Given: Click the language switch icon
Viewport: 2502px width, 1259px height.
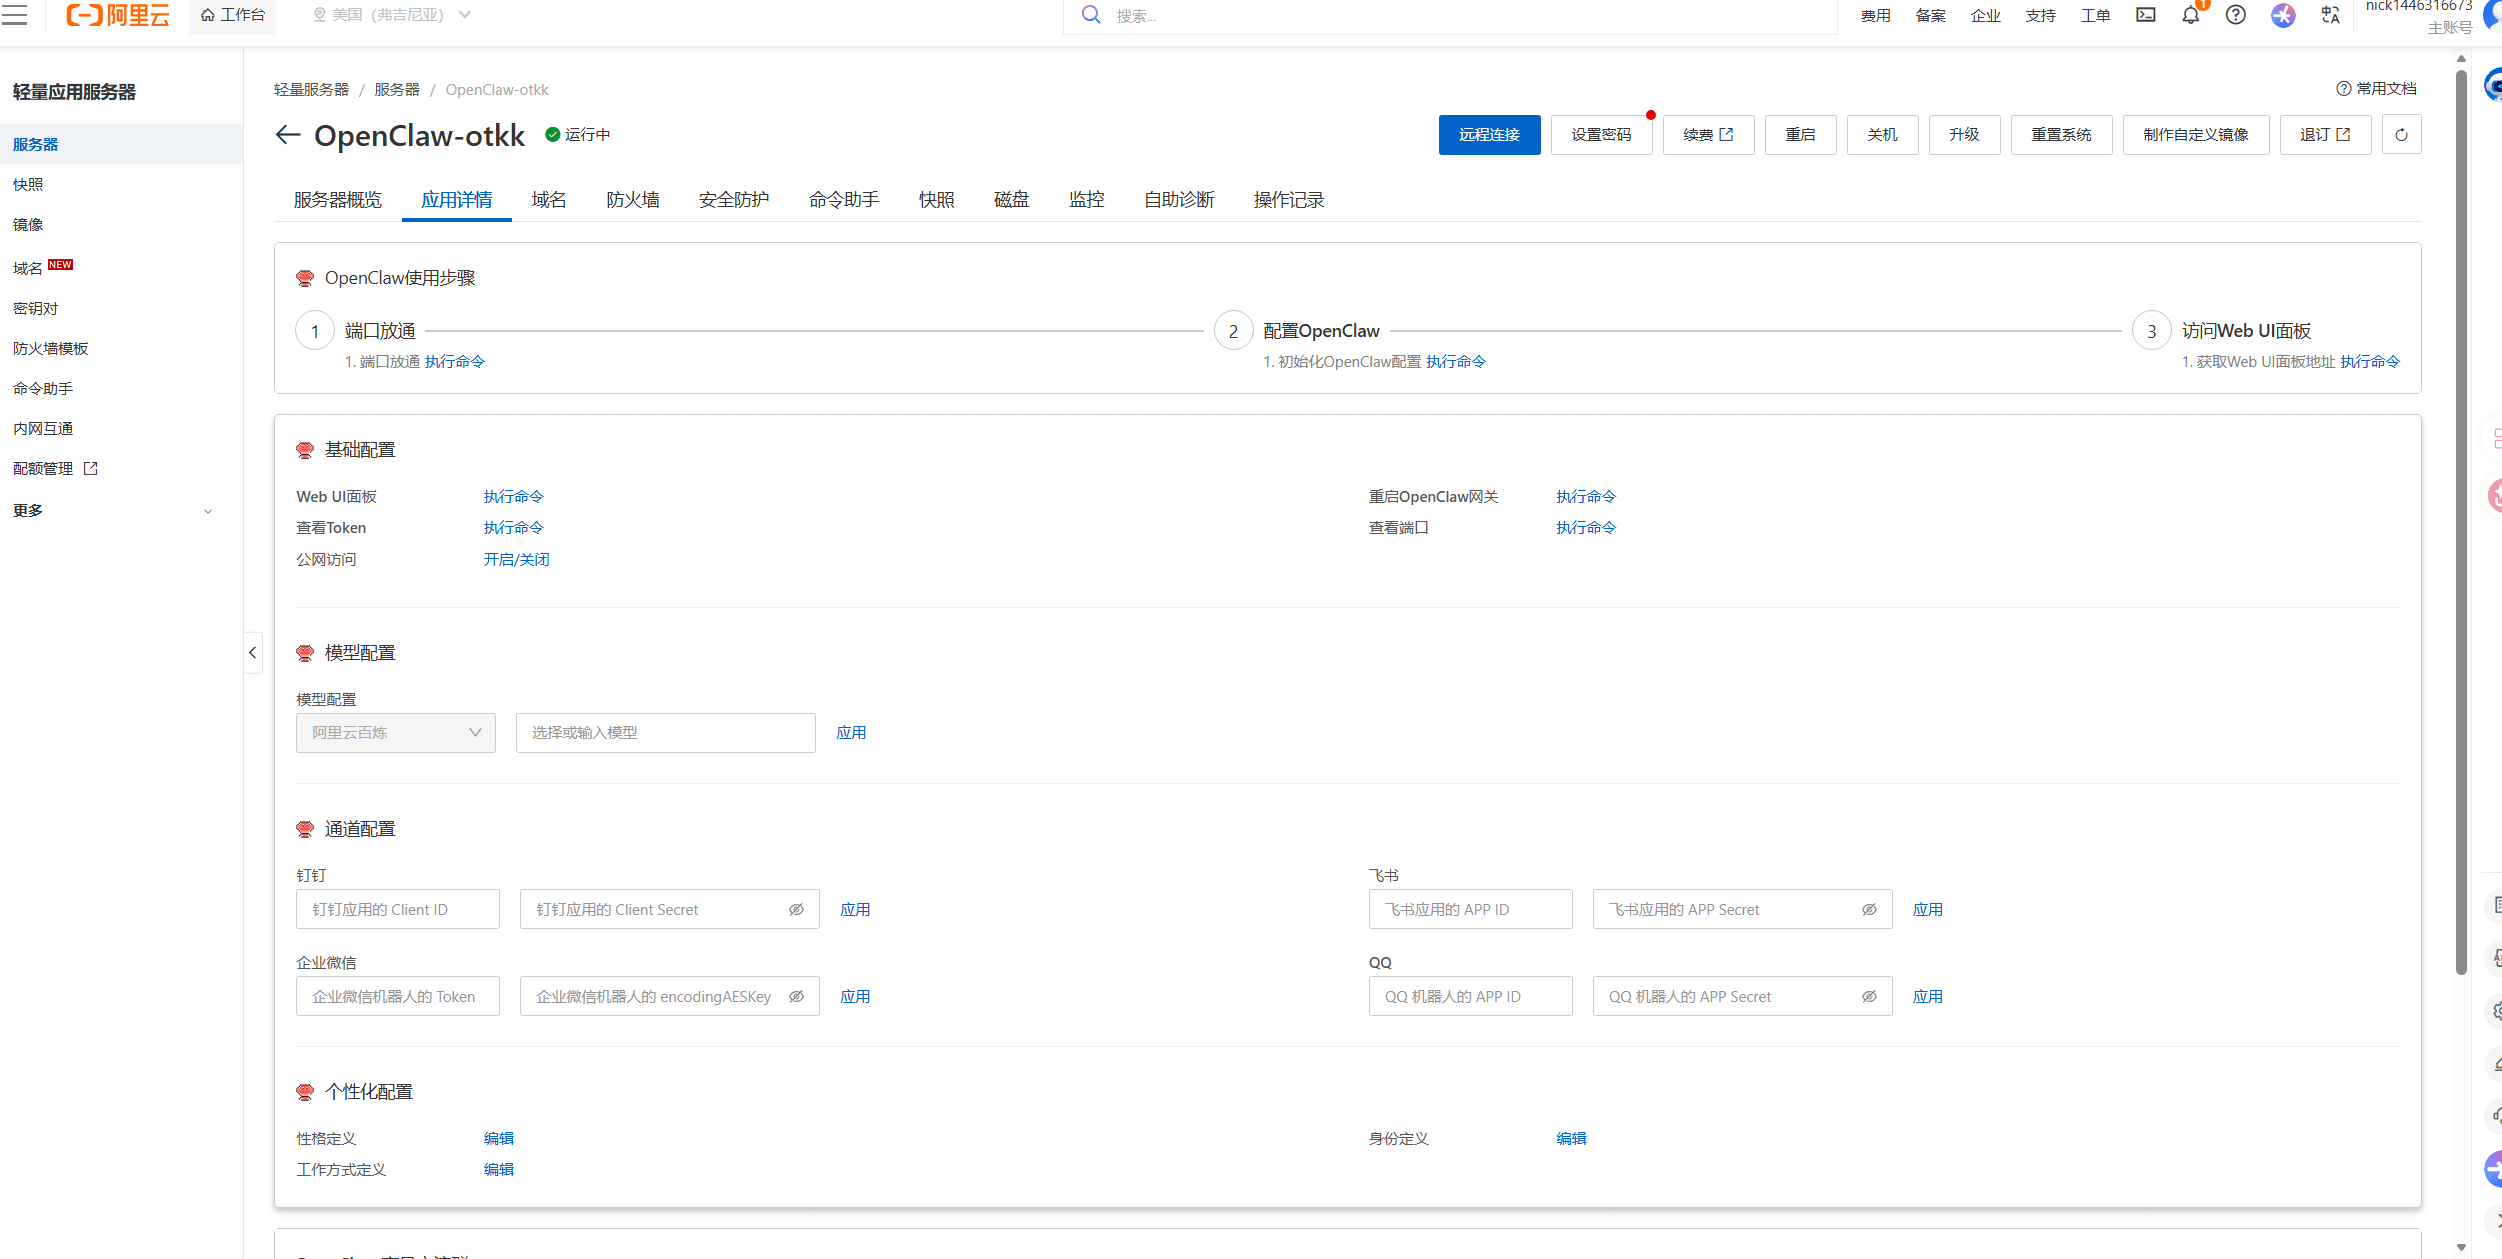Looking at the screenshot, I should [x=2331, y=15].
